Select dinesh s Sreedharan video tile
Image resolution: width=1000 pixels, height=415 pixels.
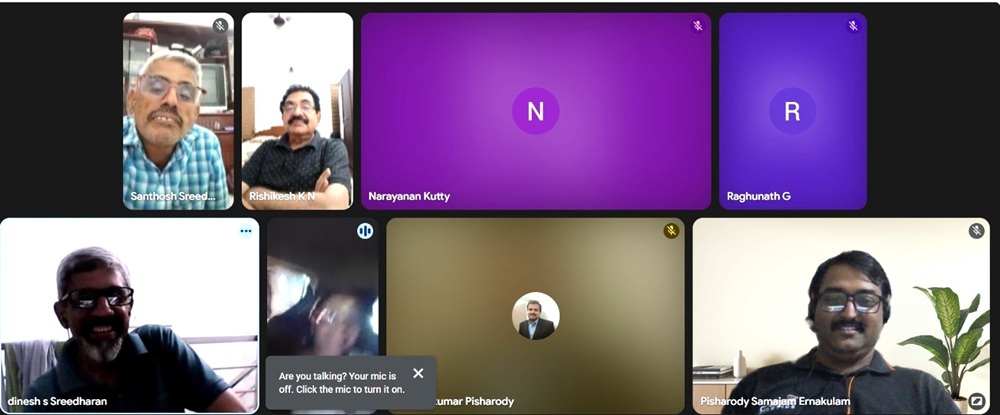[129, 316]
